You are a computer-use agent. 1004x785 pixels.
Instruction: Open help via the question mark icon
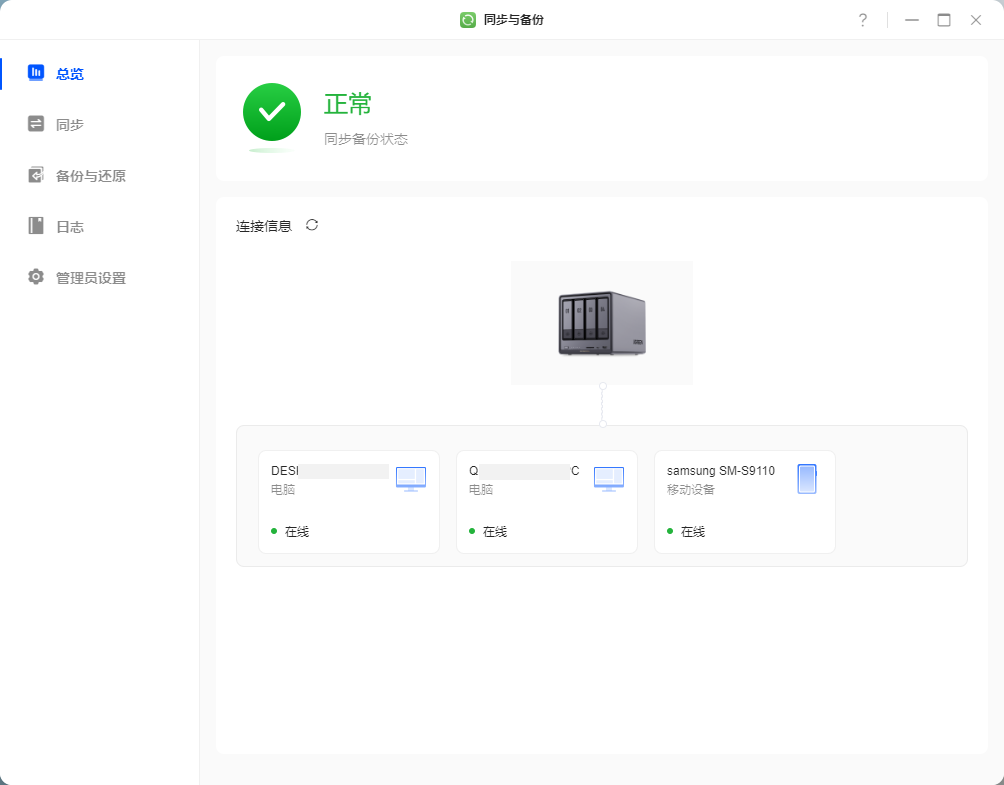[x=862, y=20]
